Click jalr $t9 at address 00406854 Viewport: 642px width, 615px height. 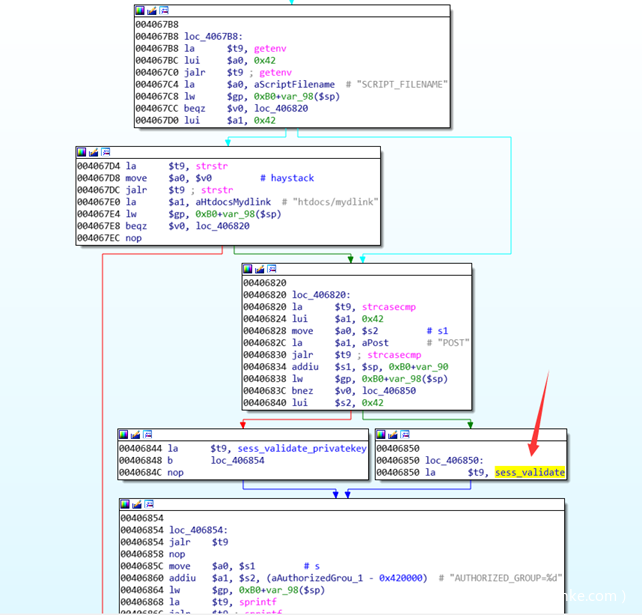pos(174,543)
